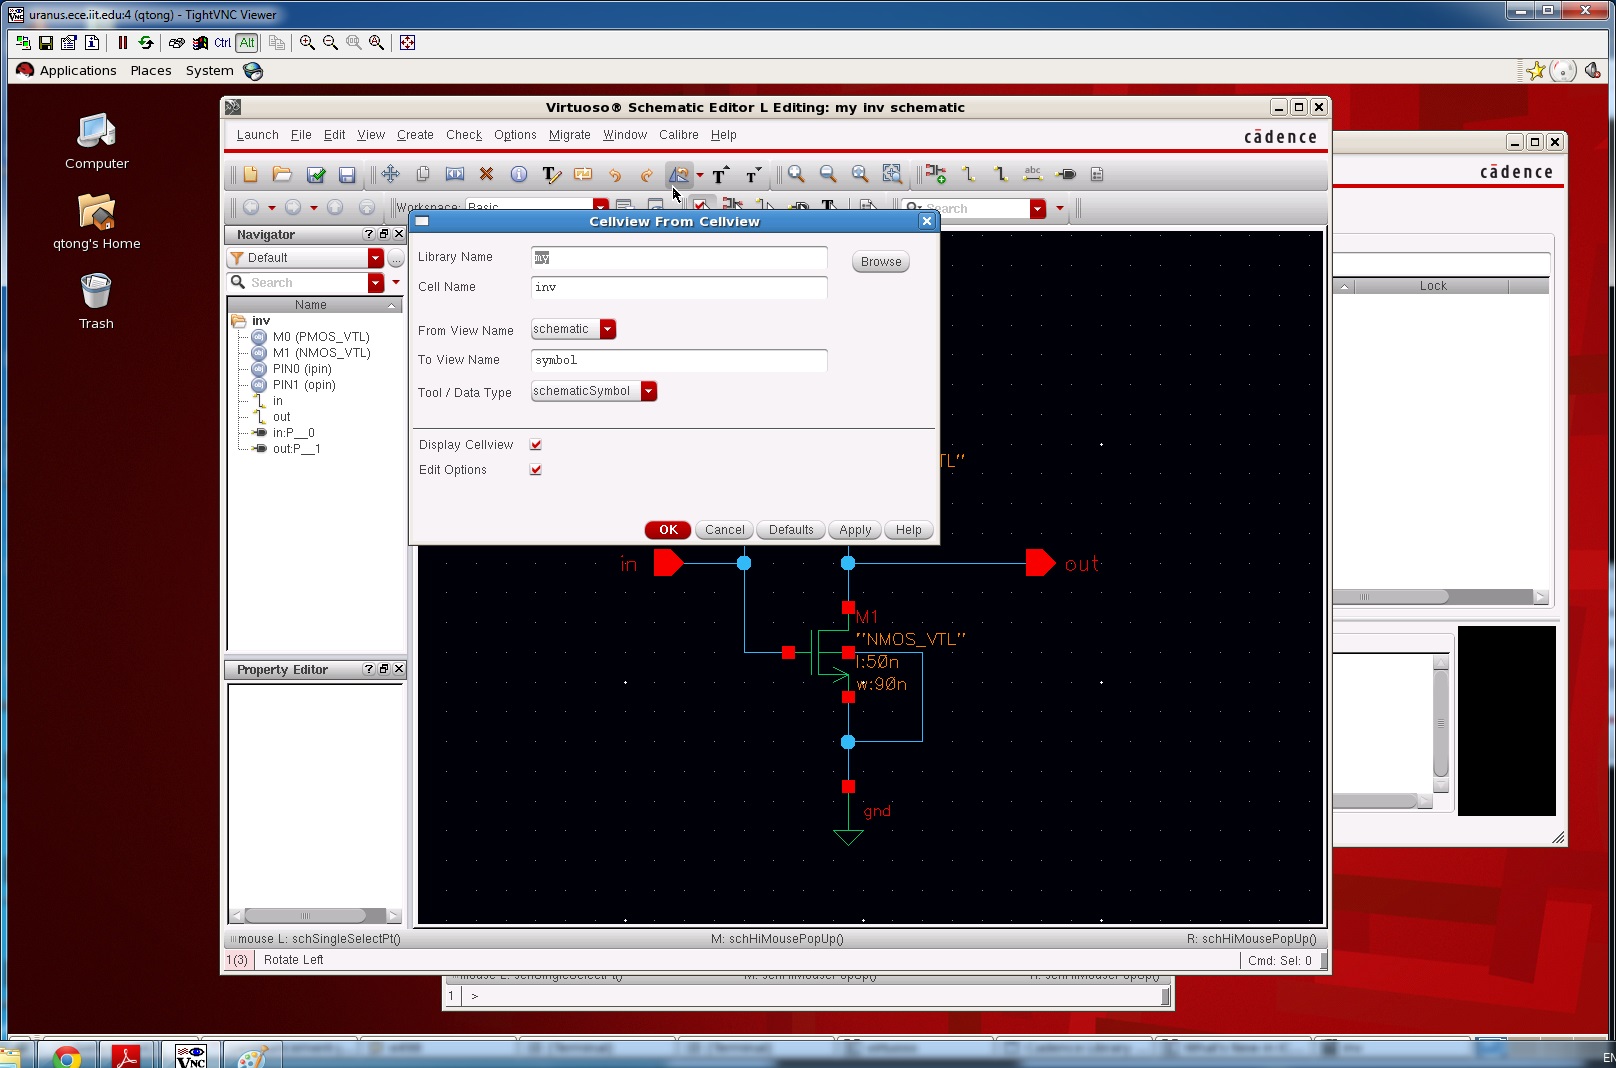Click the Create Instance icon

coord(936,174)
